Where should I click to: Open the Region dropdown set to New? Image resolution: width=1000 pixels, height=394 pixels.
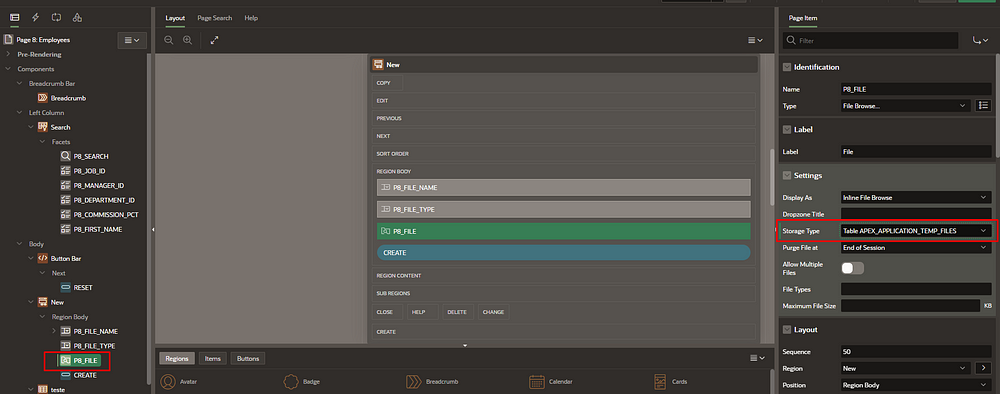(906, 368)
